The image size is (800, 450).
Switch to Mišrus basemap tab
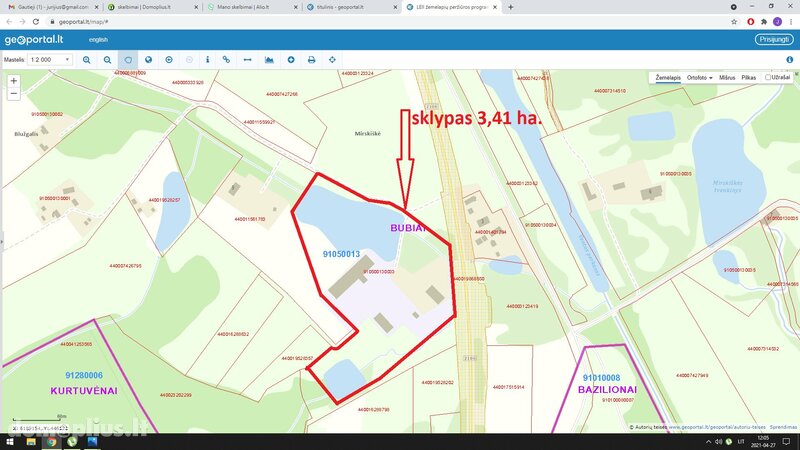coord(727,78)
